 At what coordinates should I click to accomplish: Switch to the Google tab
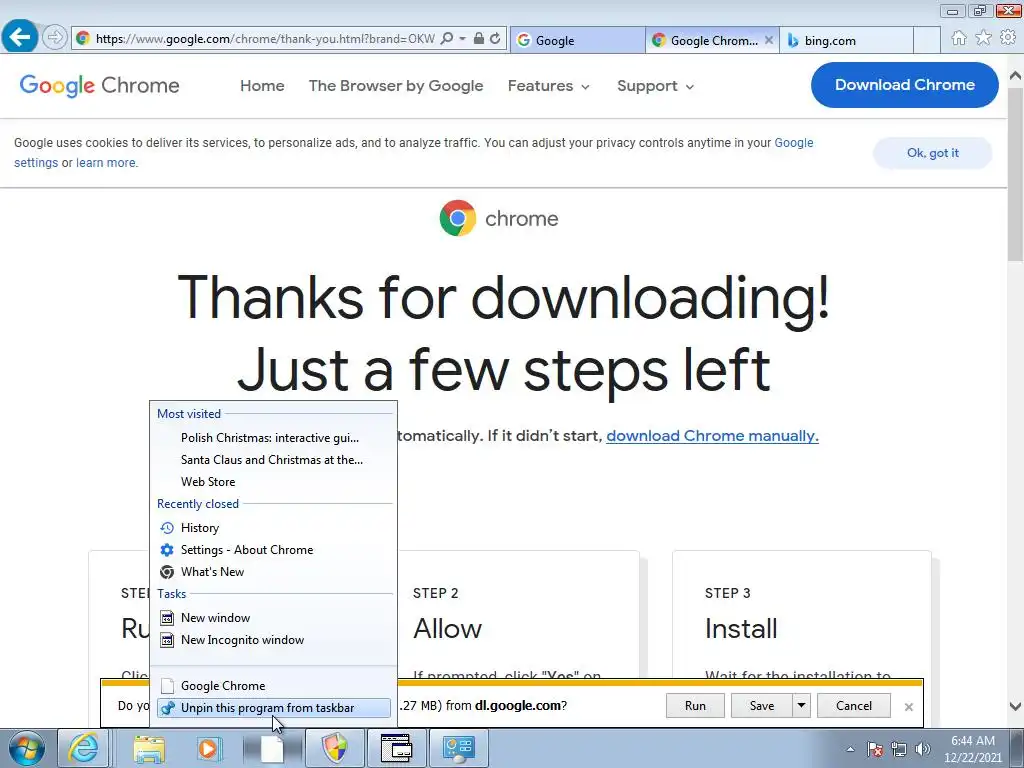click(577, 40)
